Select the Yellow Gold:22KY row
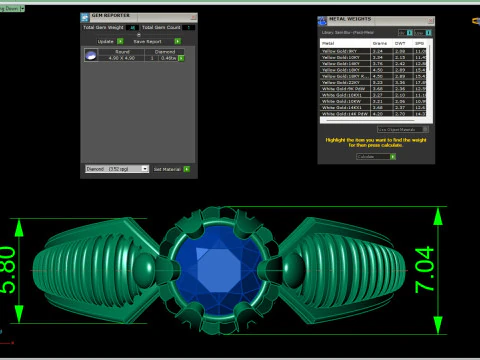Viewport: 480px width, 360px height. tap(373, 82)
